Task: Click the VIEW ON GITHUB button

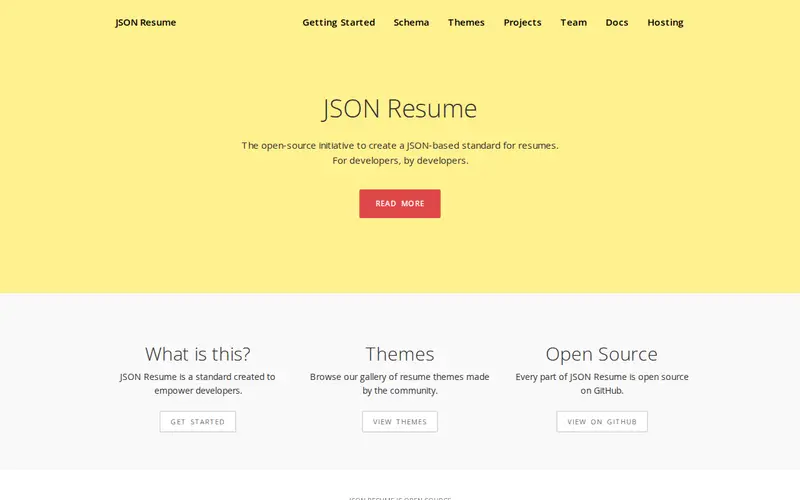Action: (x=602, y=422)
